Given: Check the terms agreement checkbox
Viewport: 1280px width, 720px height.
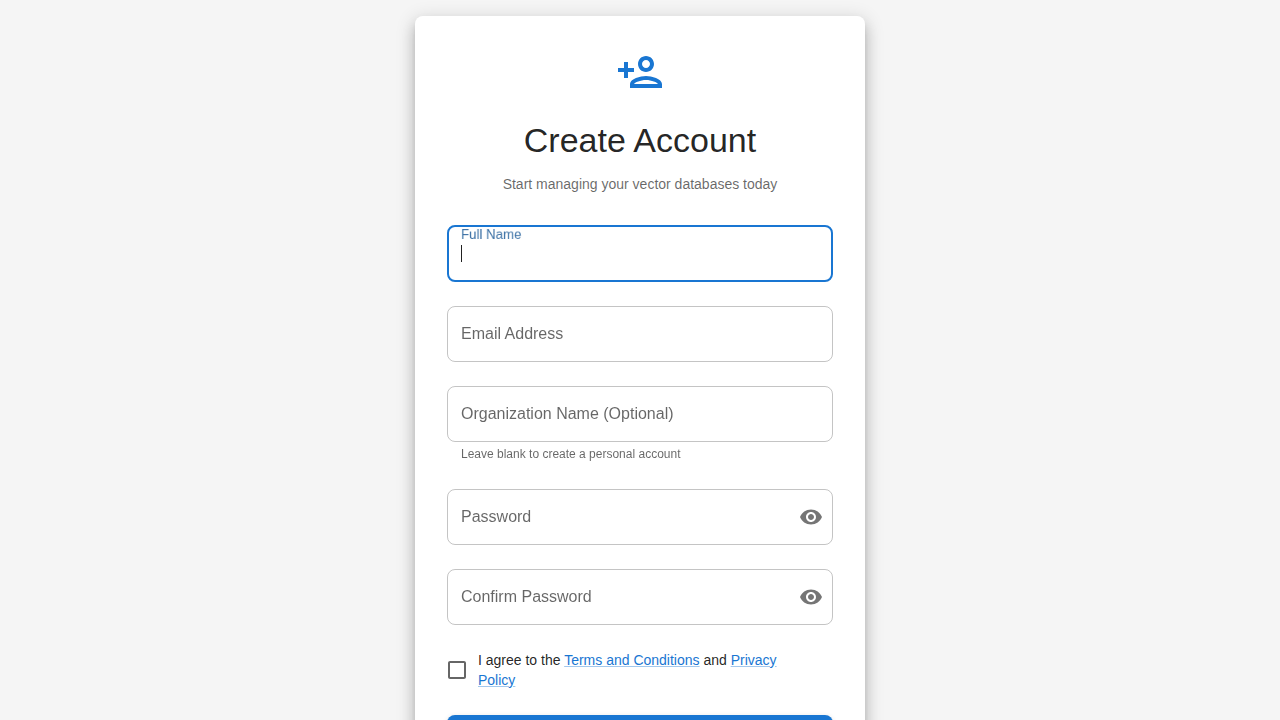Looking at the screenshot, I should 457,670.
